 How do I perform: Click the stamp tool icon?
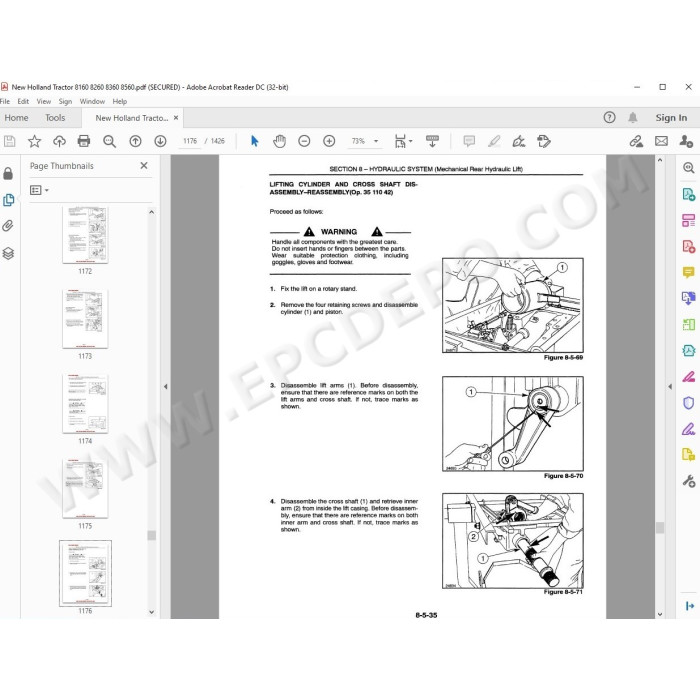tap(544, 142)
